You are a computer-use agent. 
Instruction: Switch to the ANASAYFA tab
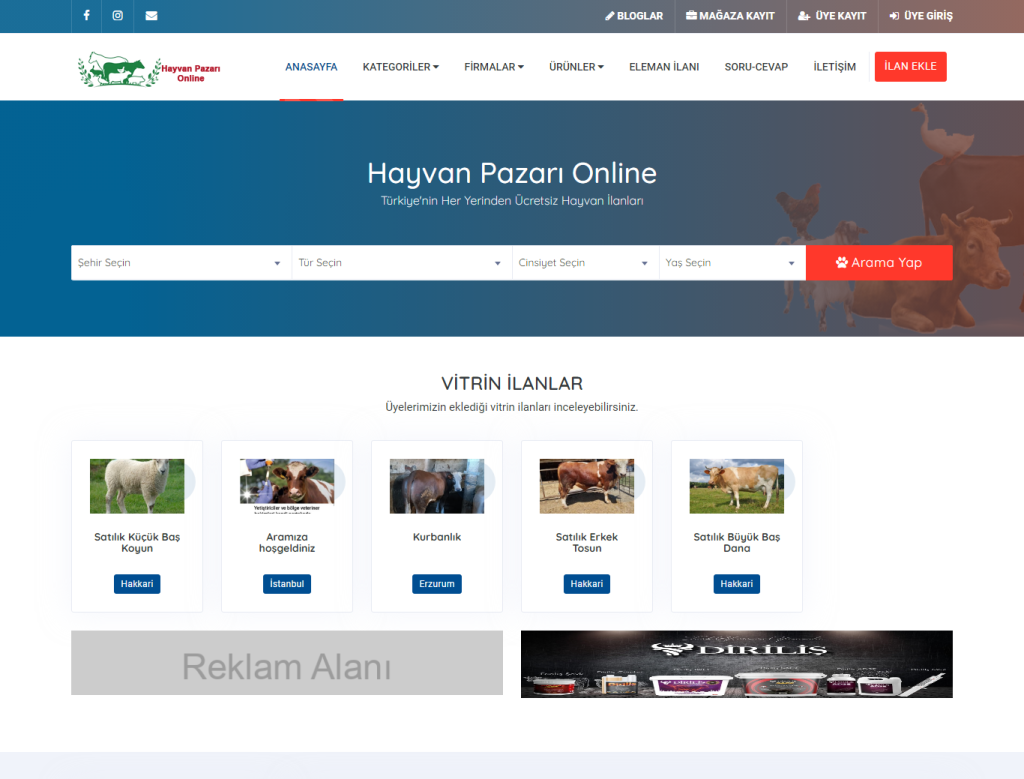[x=311, y=67]
